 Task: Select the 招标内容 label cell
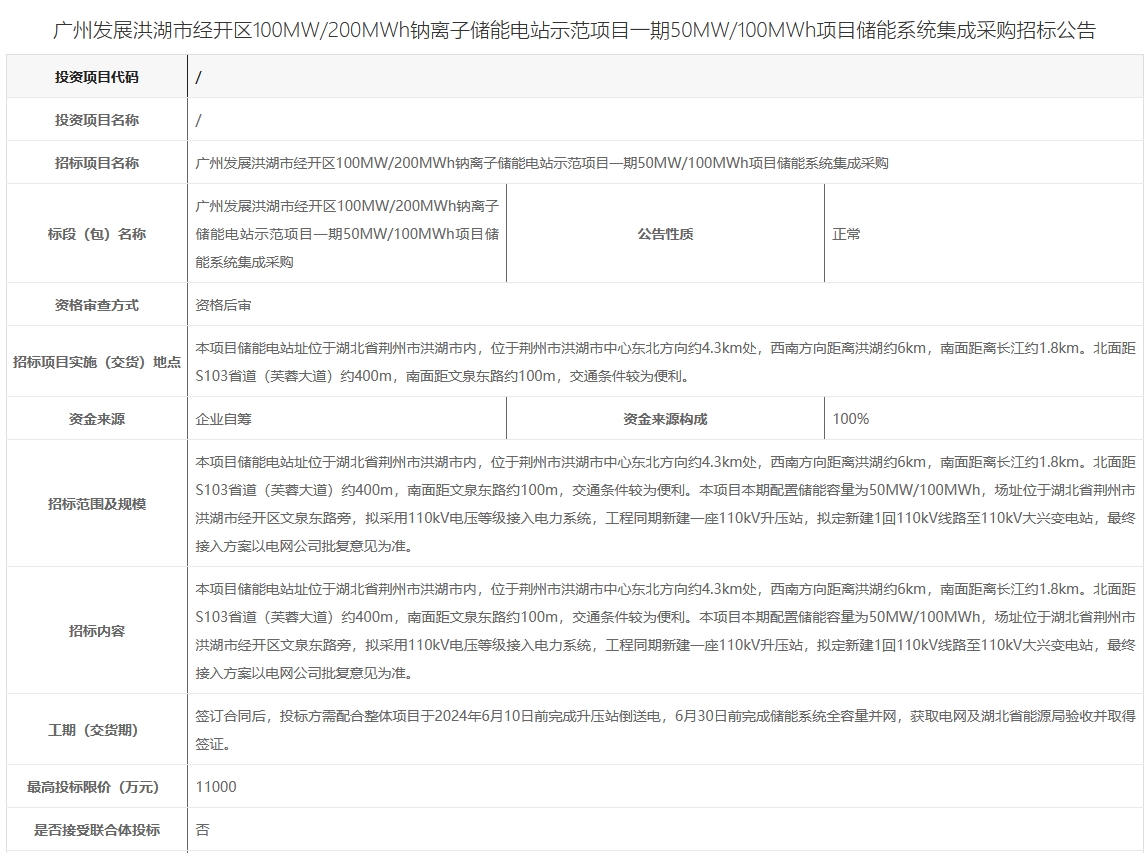97,630
